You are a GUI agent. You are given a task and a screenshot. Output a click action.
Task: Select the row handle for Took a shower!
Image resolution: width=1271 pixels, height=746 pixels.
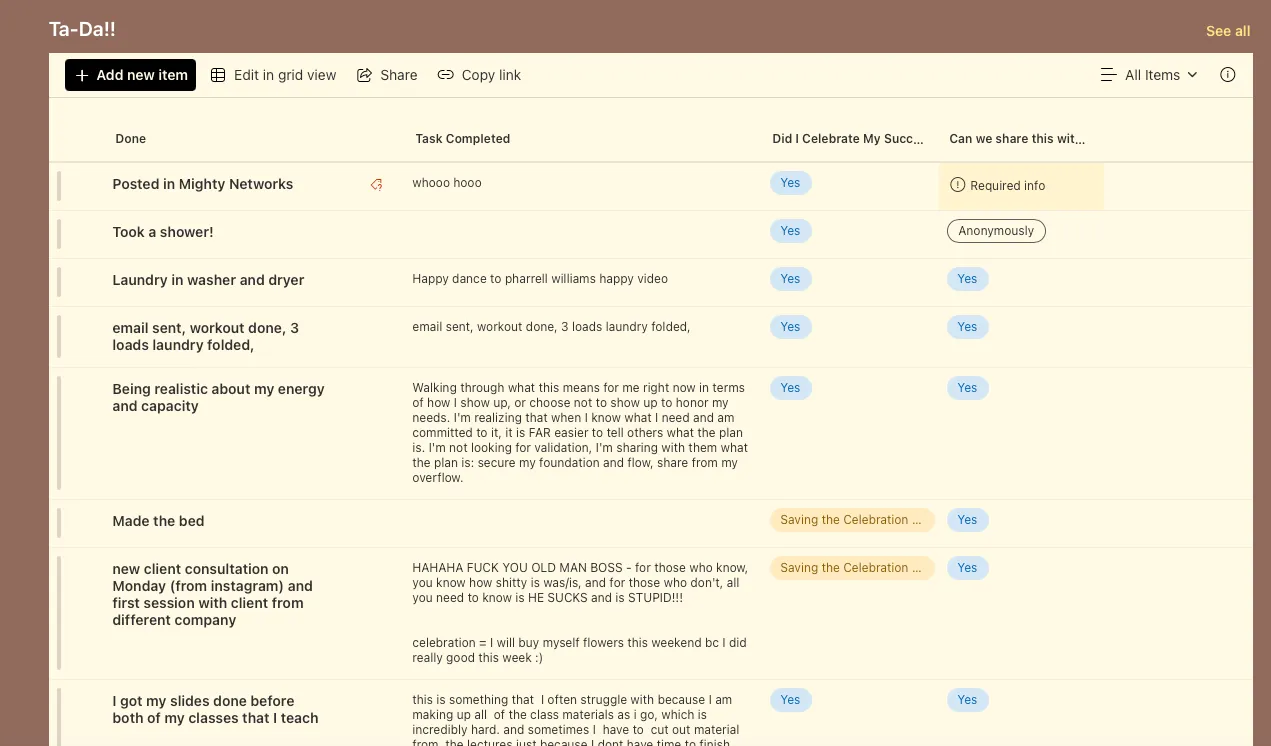point(59,233)
